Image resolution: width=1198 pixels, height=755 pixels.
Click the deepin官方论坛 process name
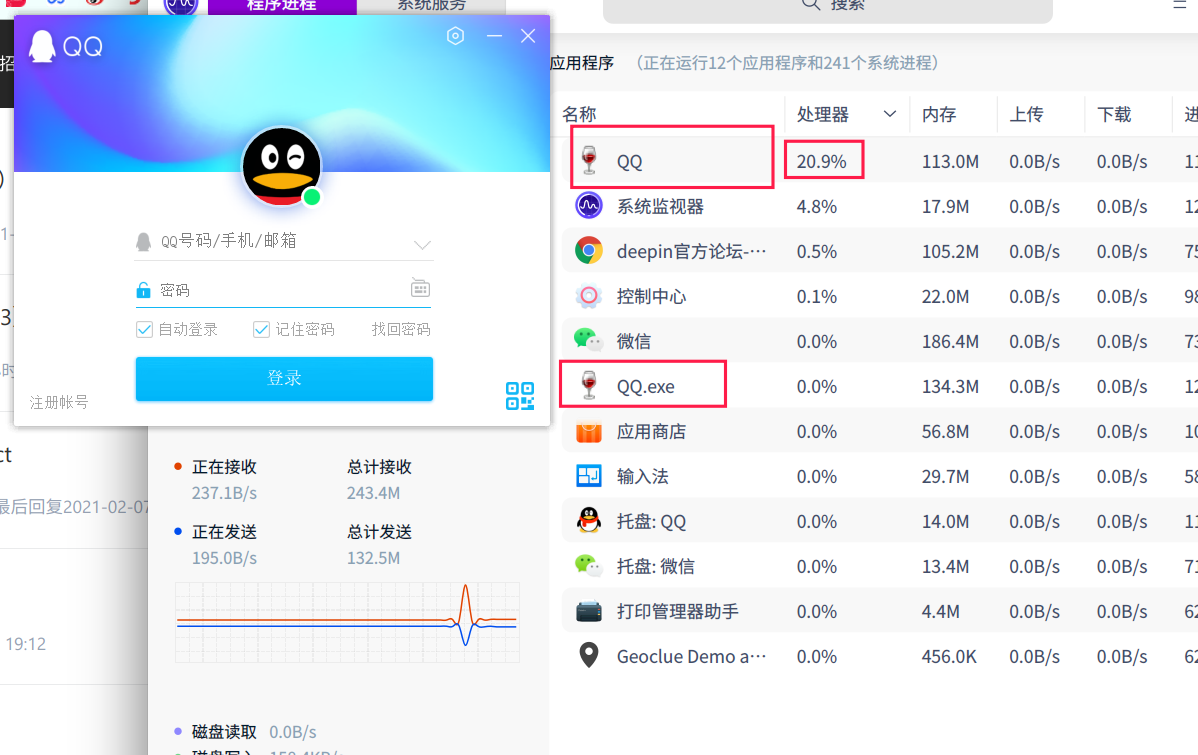[691, 251]
